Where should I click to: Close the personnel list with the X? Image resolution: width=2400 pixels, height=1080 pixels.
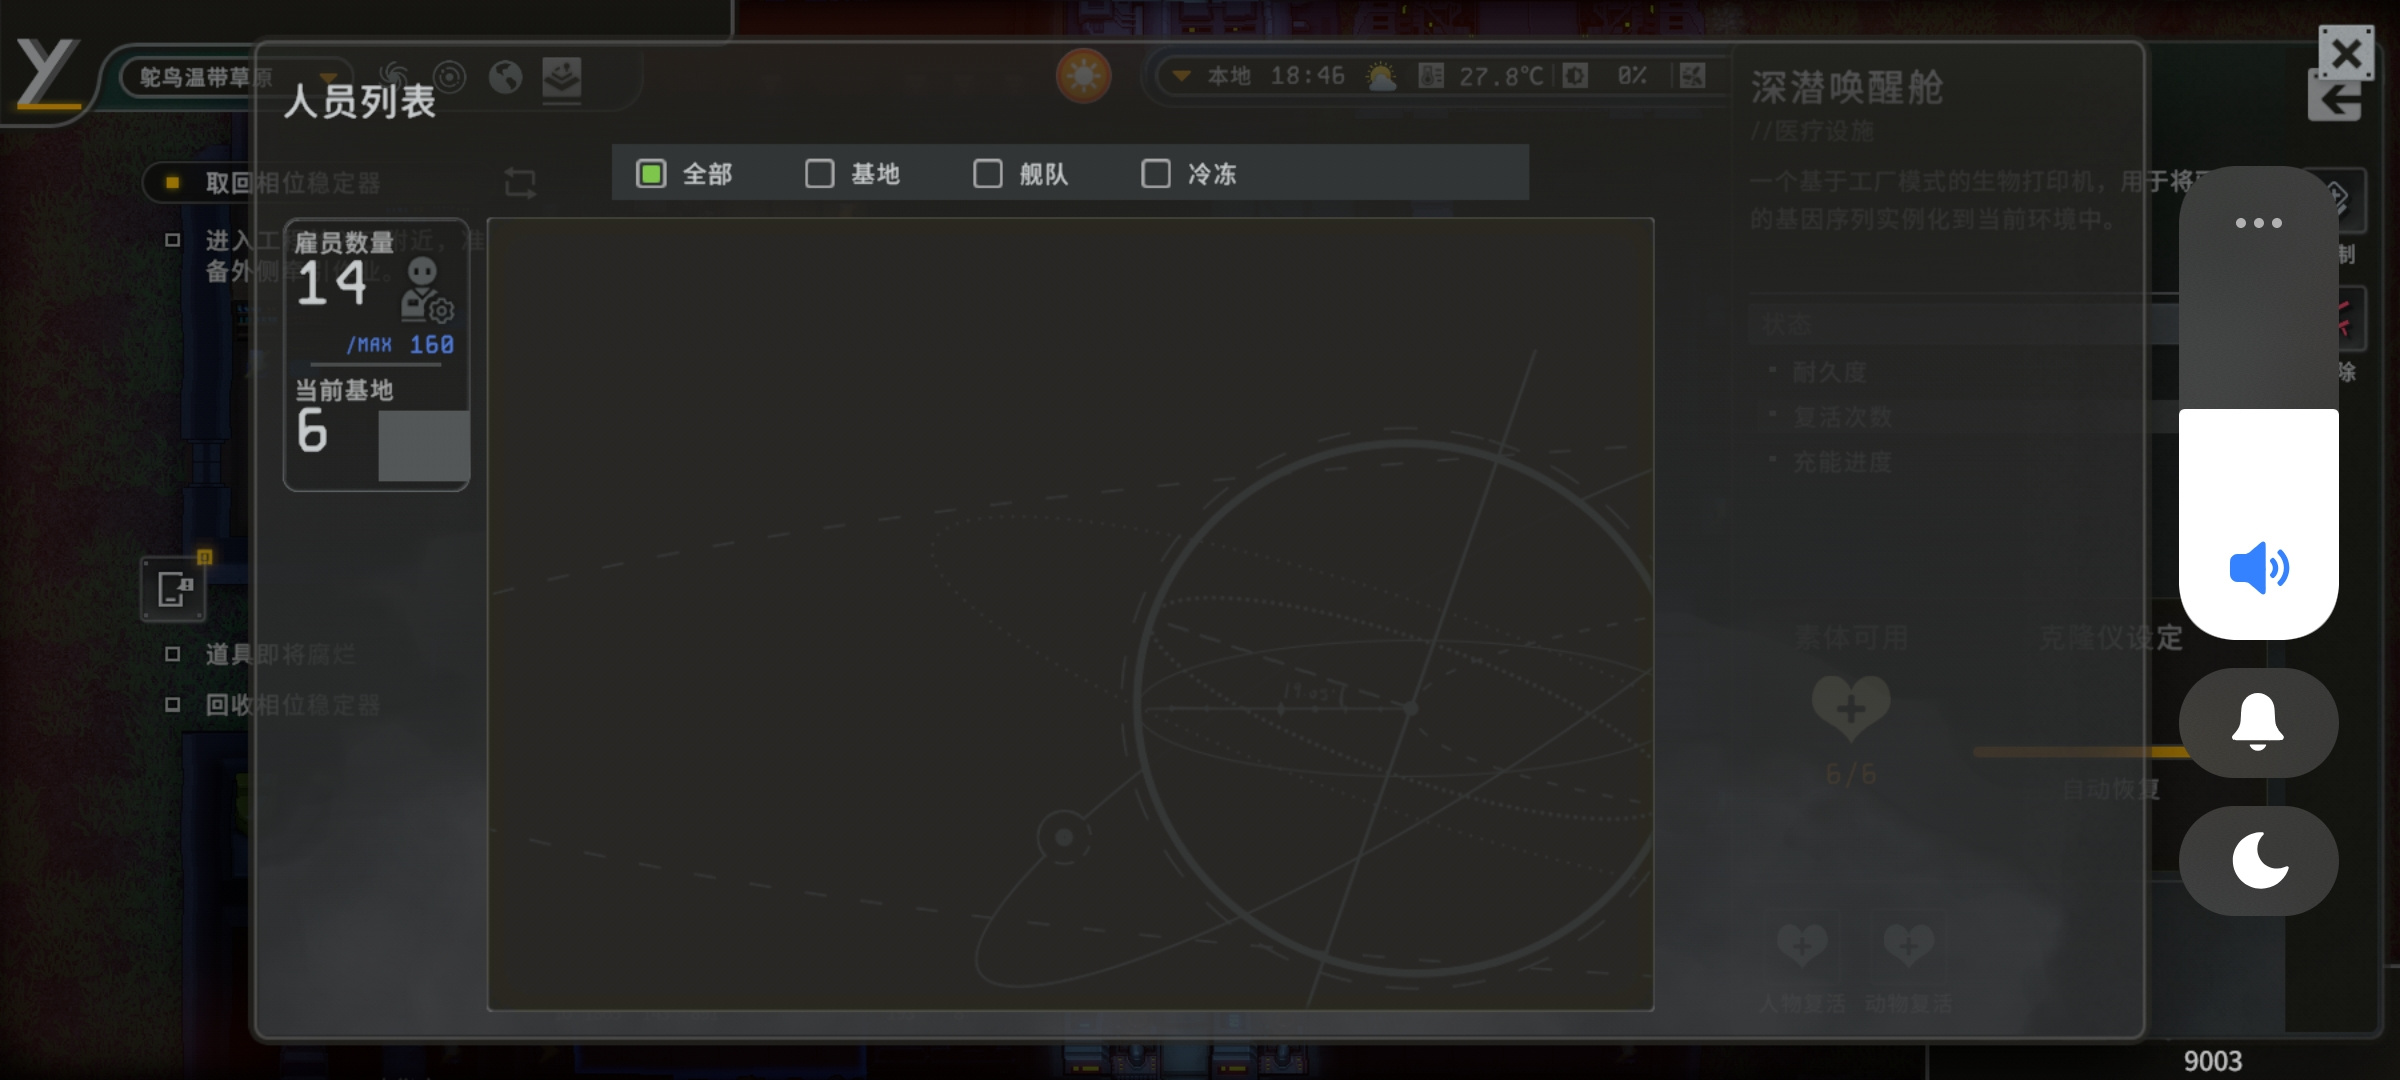(2346, 52)
